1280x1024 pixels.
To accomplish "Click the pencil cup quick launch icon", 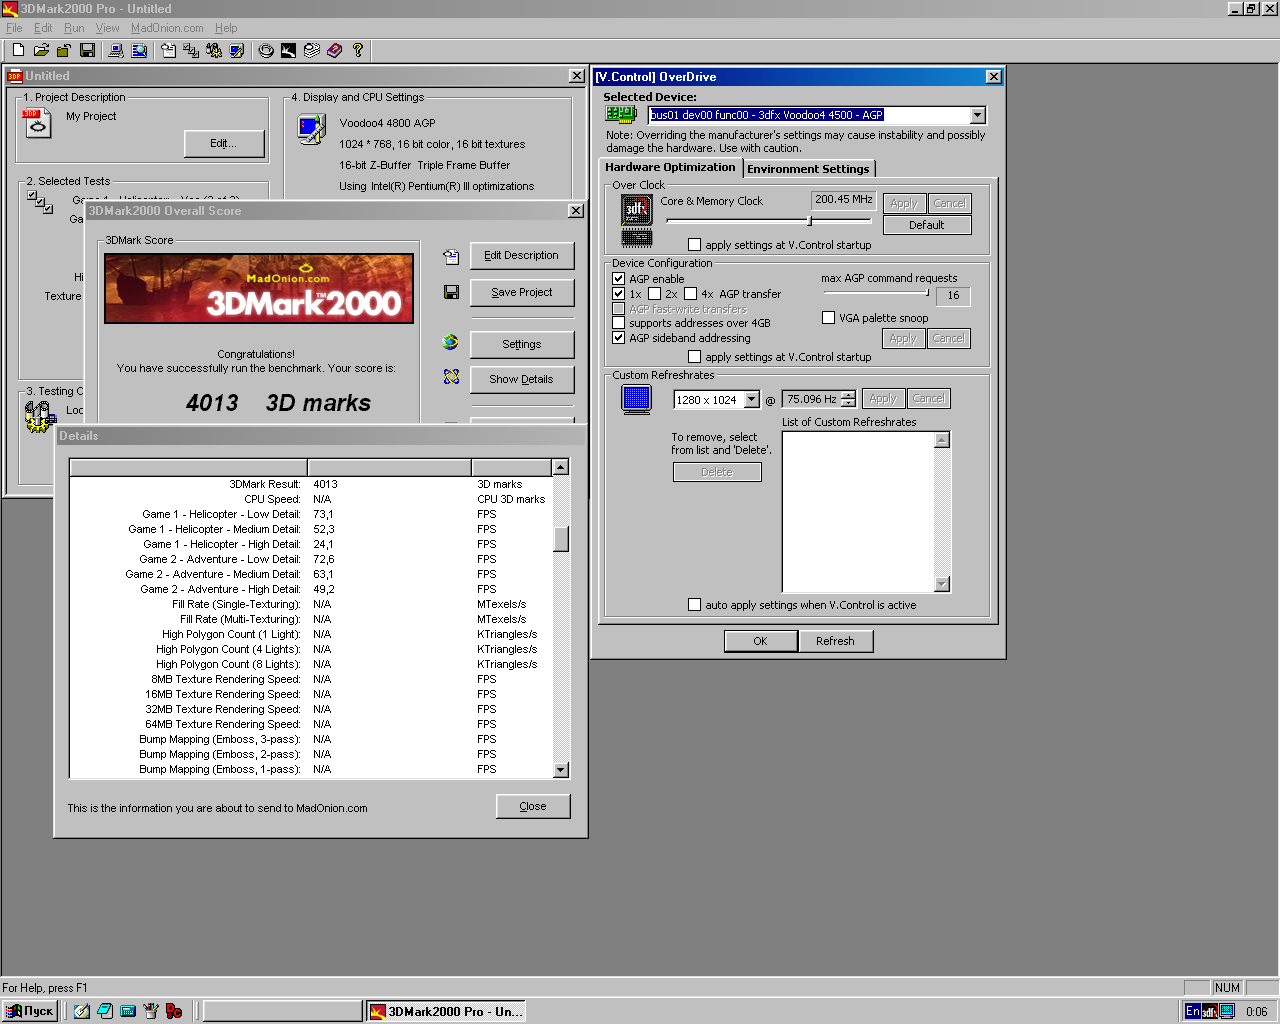I will click(151, 1011).
